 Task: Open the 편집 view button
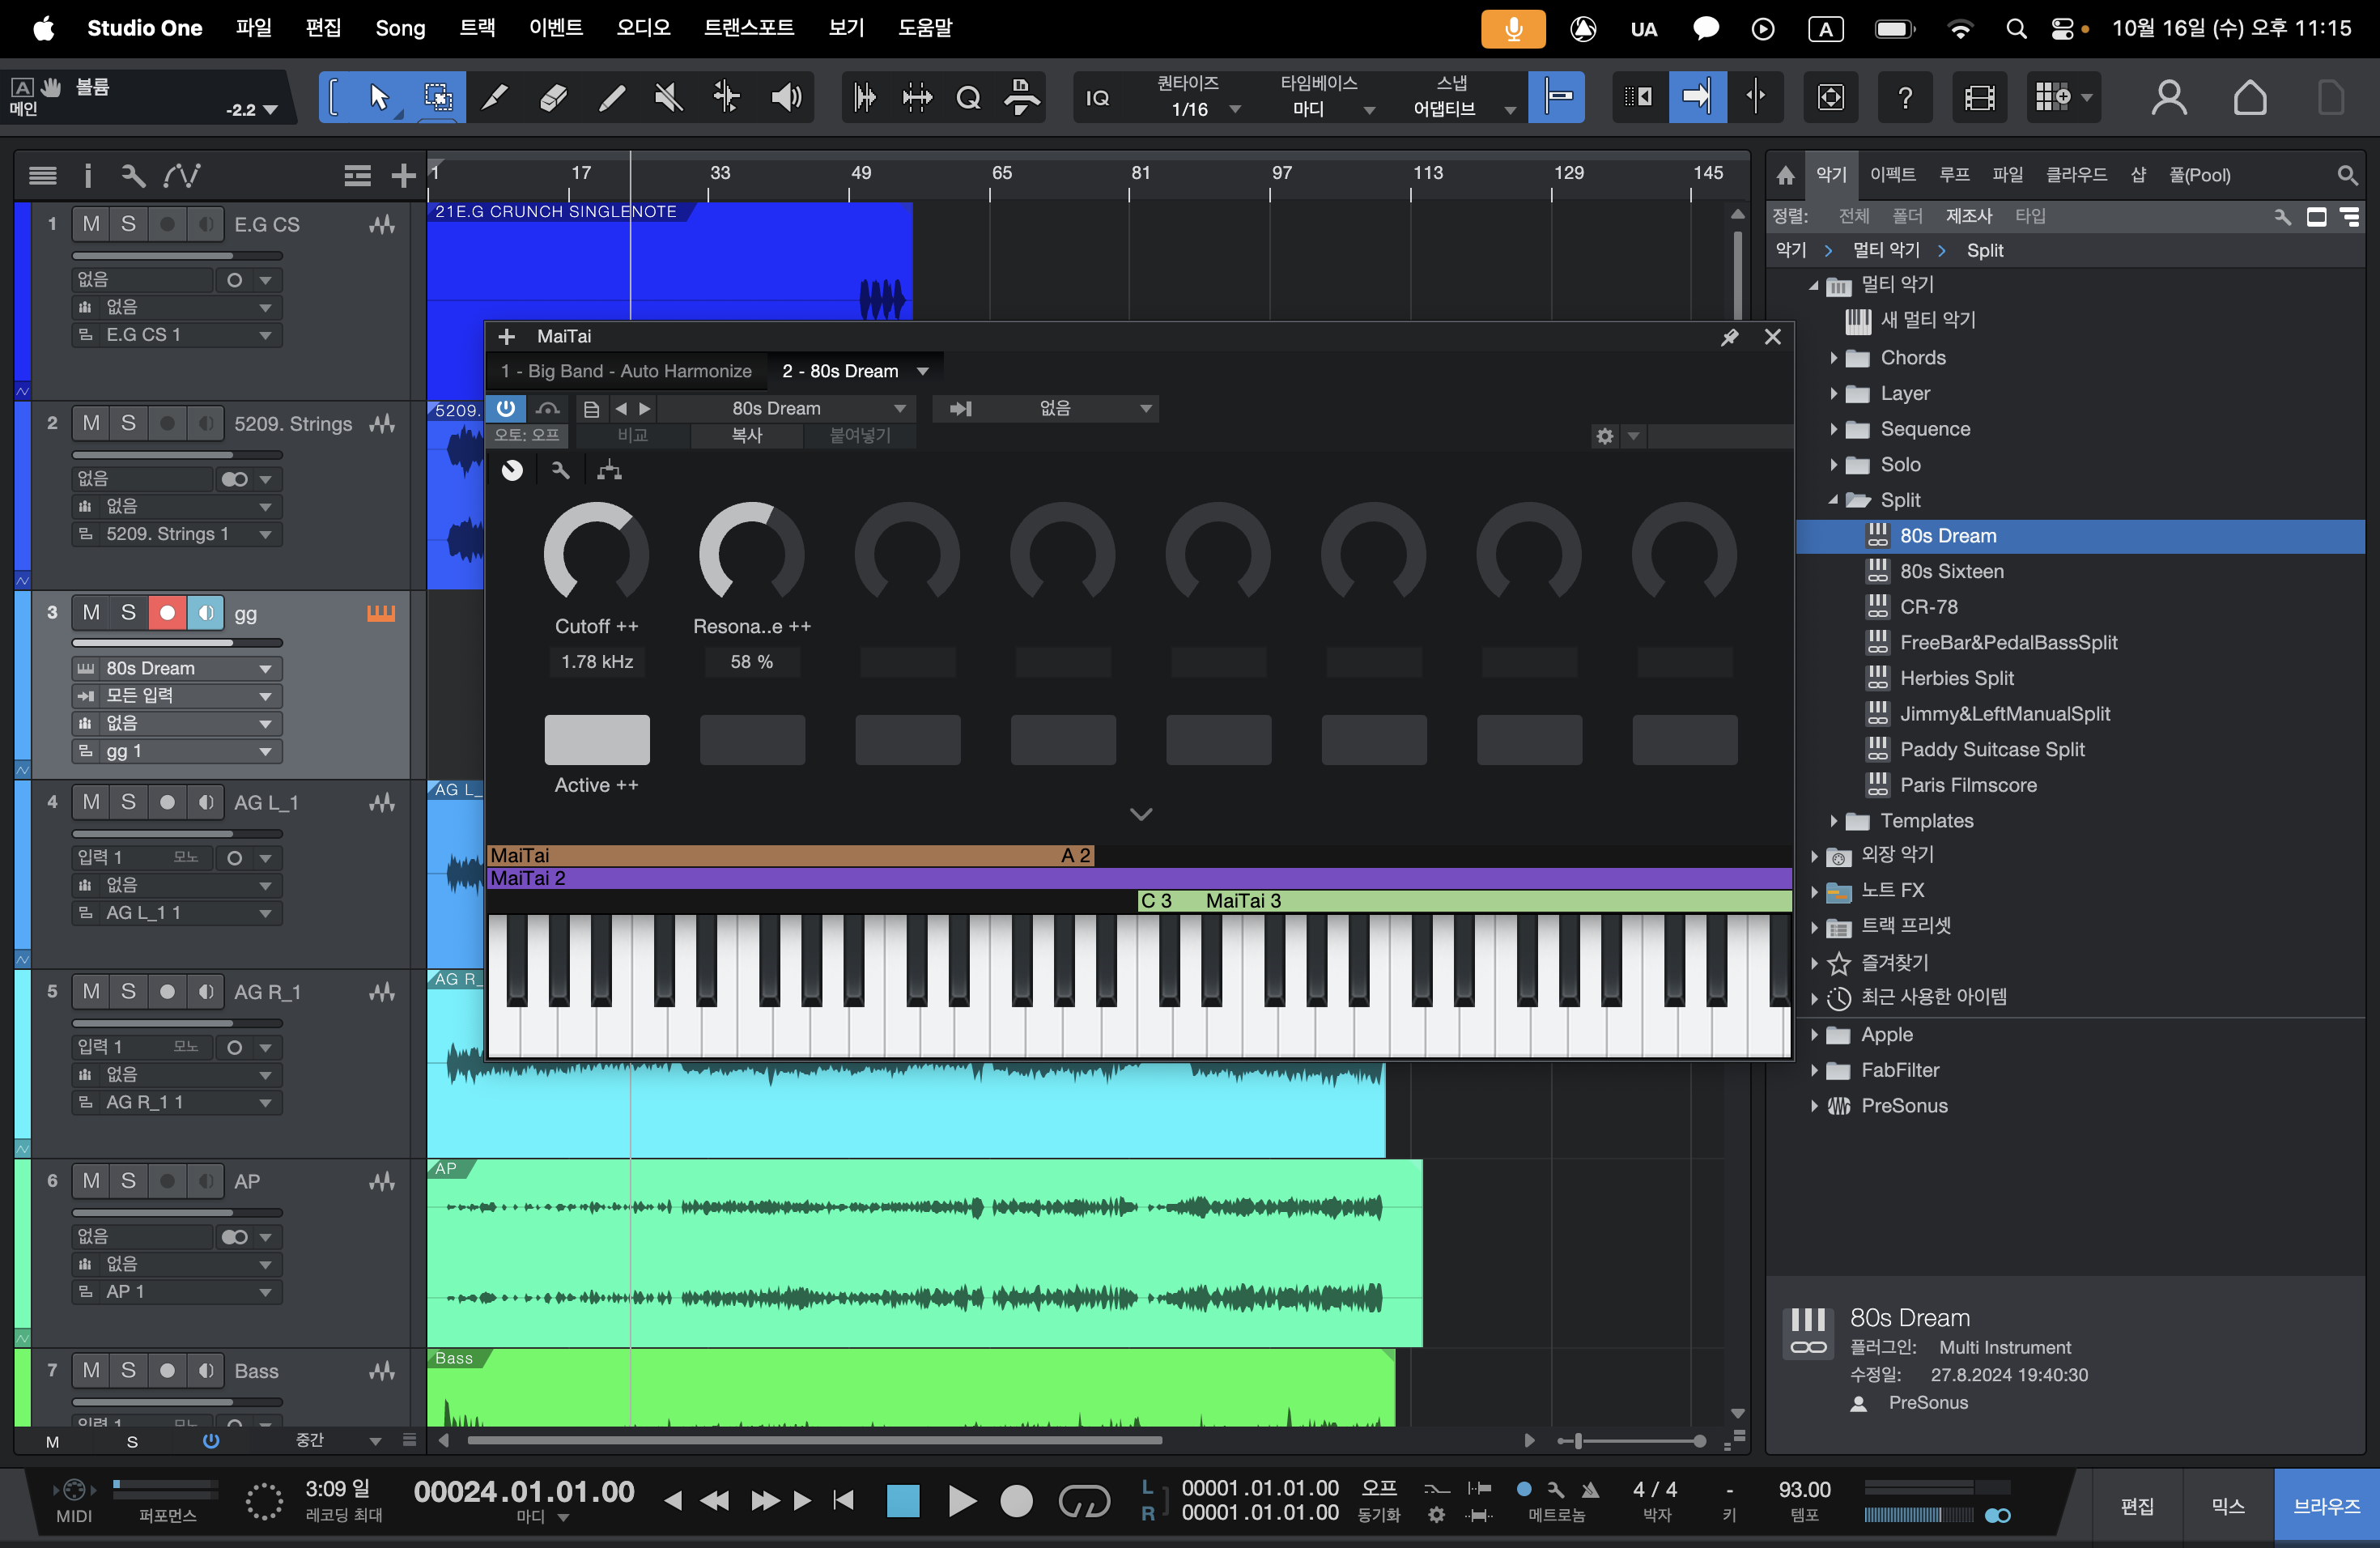(x=2137, y=1506)
